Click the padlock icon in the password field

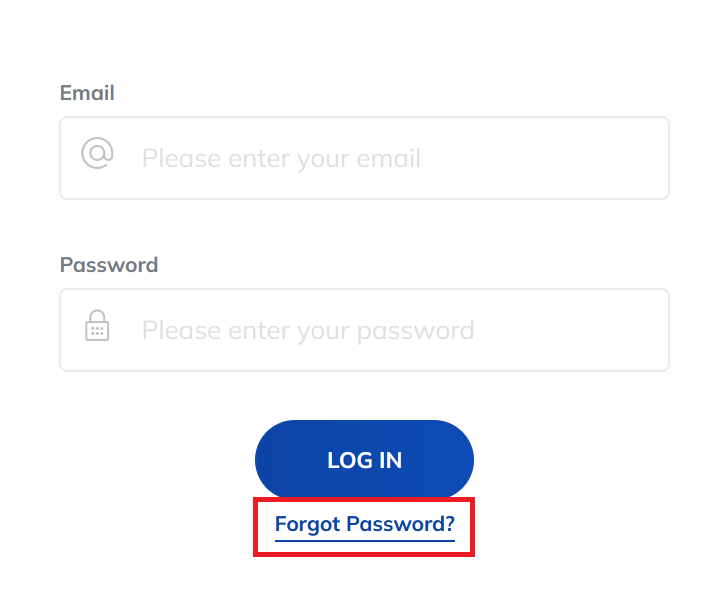tap(97, 325)
